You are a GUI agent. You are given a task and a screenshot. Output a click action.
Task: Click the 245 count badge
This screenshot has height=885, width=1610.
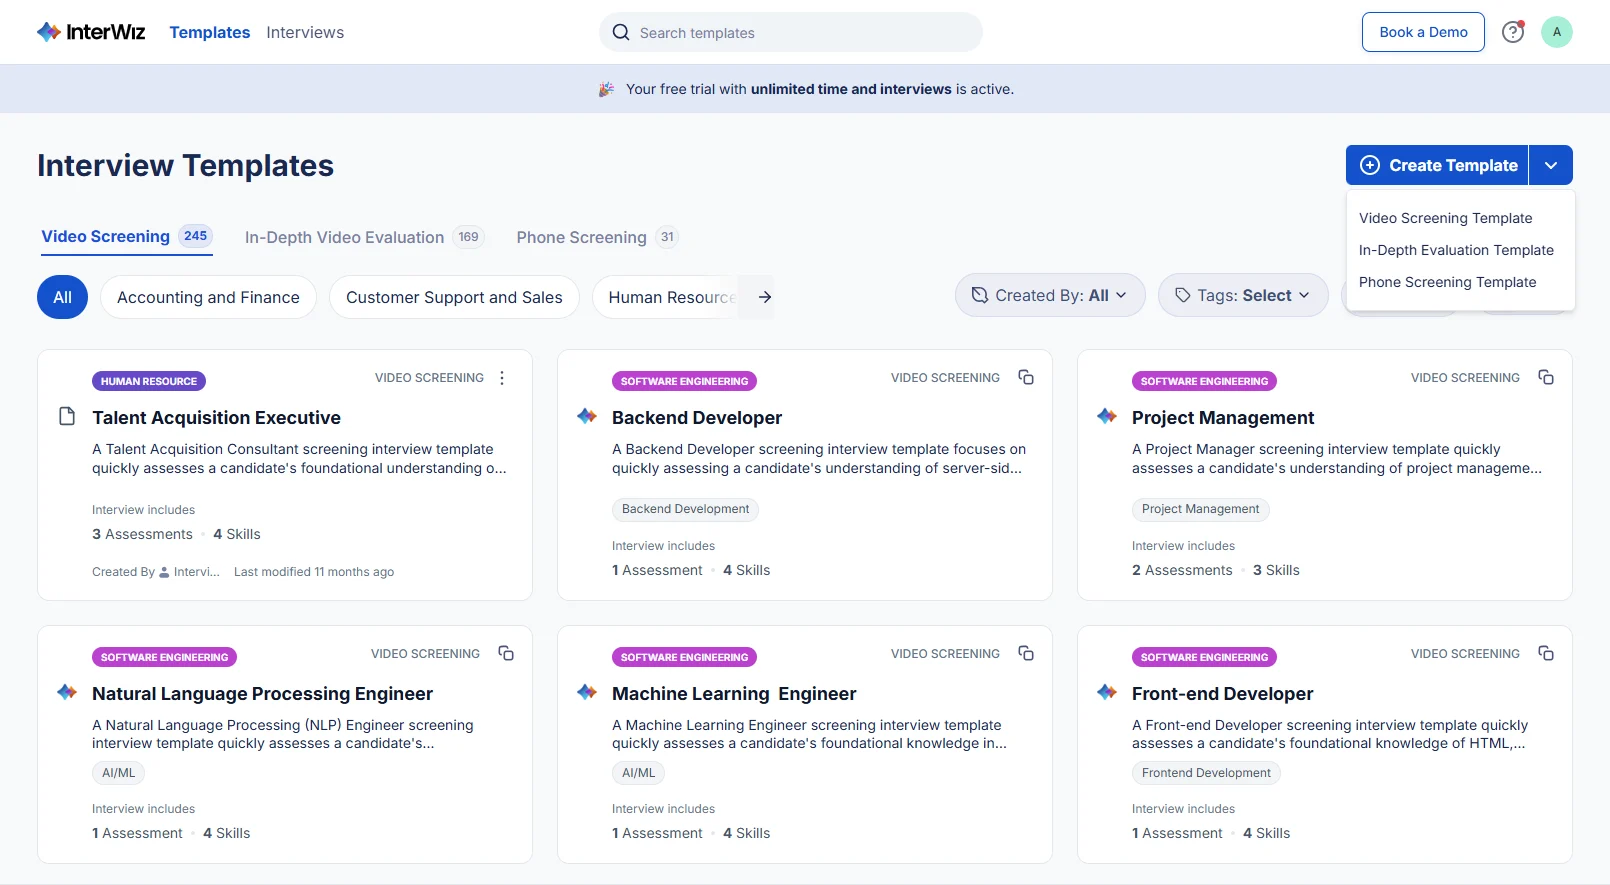(195, 236)
